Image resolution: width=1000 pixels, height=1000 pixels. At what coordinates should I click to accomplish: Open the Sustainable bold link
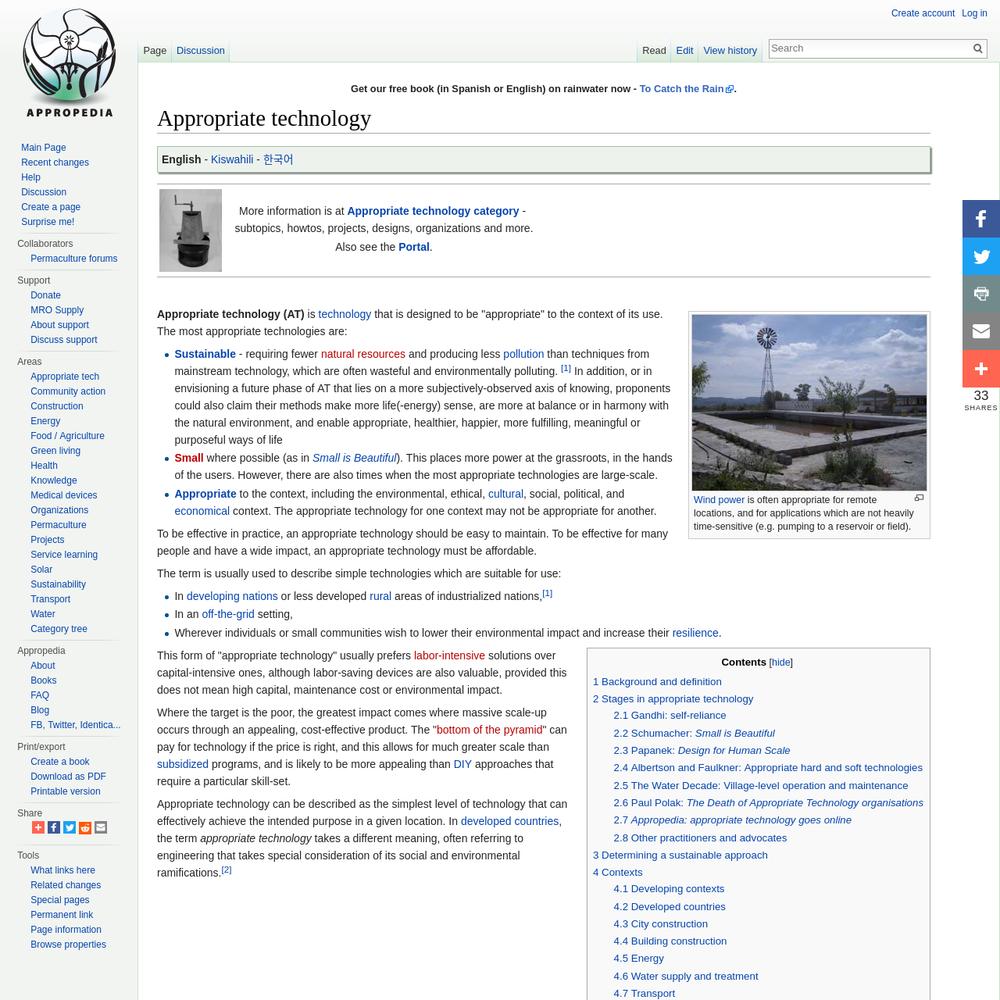click(205, 354)
